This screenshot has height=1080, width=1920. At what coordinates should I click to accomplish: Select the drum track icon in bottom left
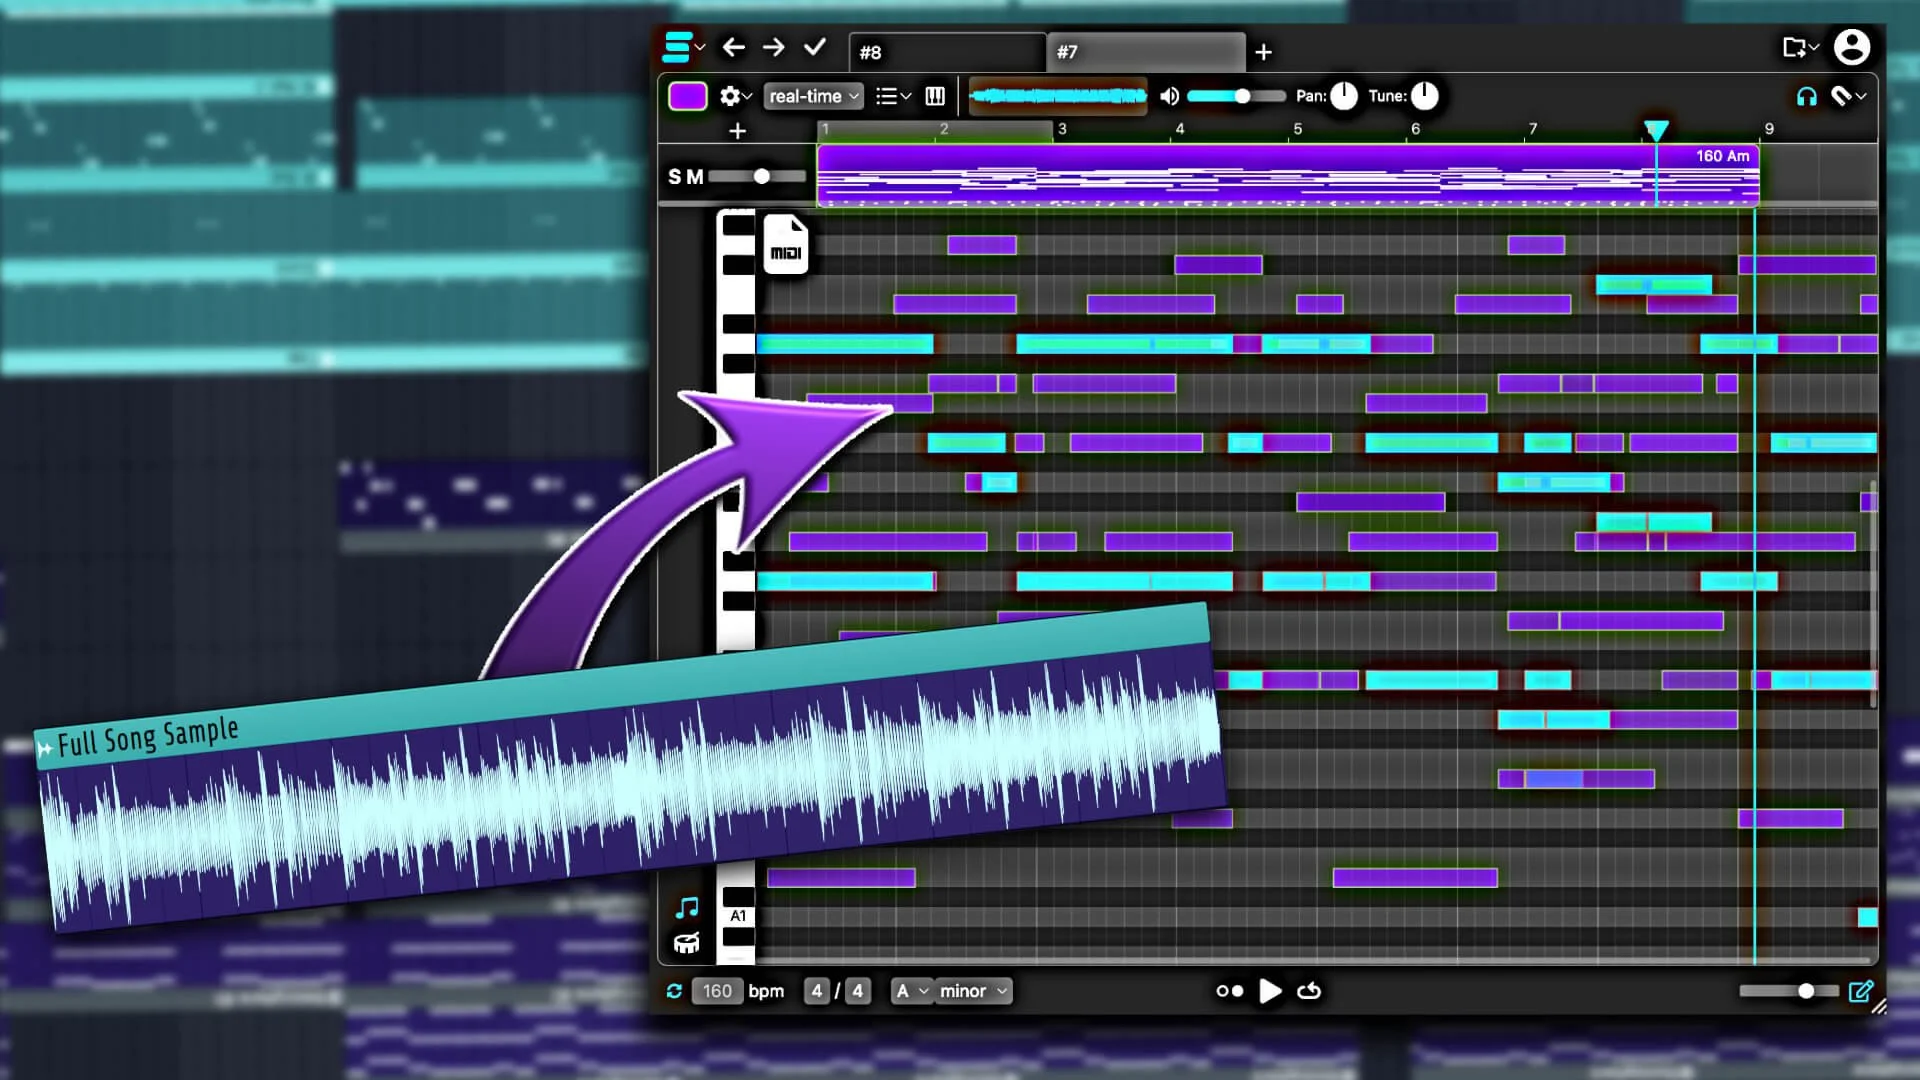686,941
